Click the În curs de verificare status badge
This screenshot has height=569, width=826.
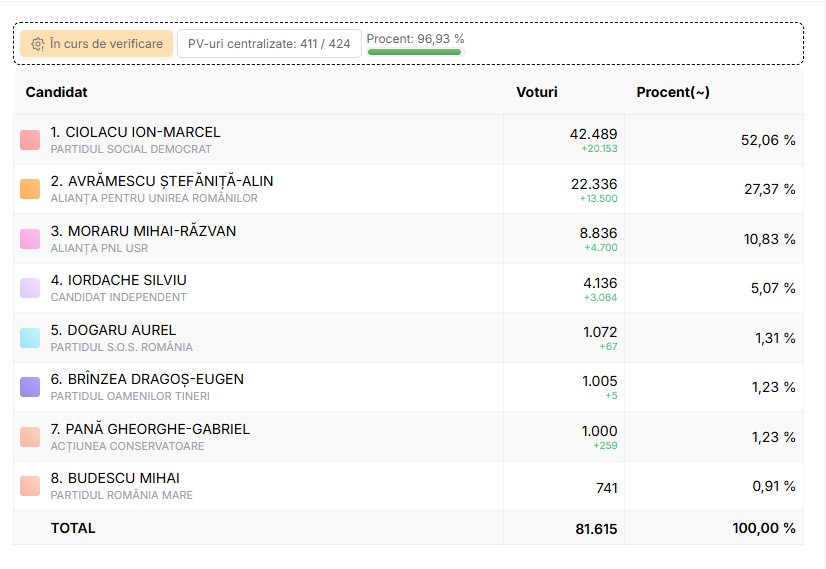[x=96, y=44]
